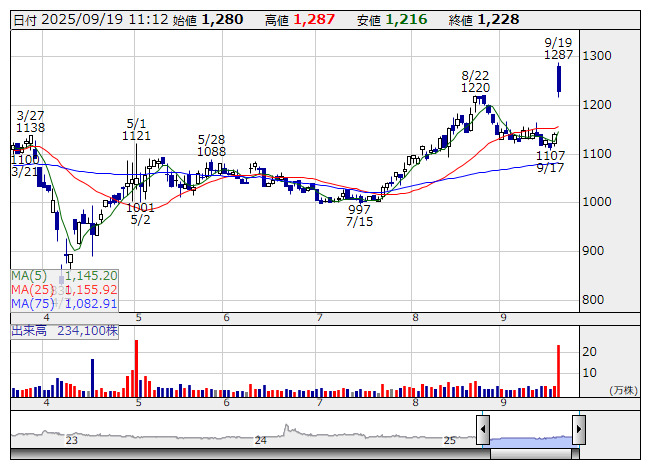Screen dimensions: 653x470
Task: Click the left range handle arrow in navigator
Action: click(483, 429)
